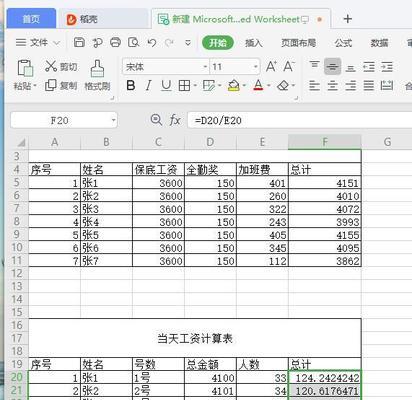Click the Save icon in quick toolbar
The width and height of the screenshot is (412, 400).
point(79,43)
